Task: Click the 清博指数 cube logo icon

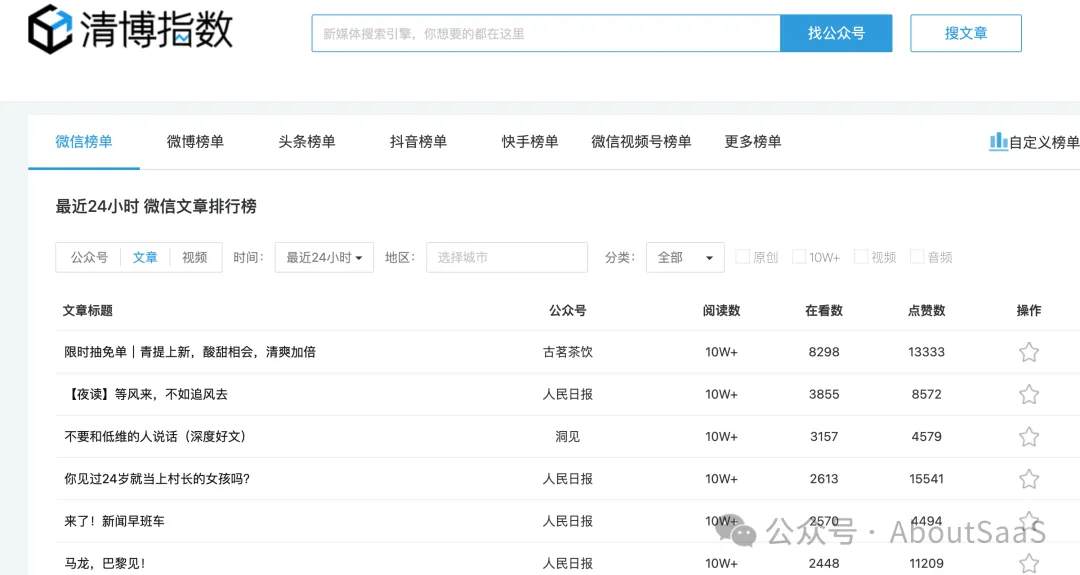Action: pyautogui.click(x=50, y=30)
